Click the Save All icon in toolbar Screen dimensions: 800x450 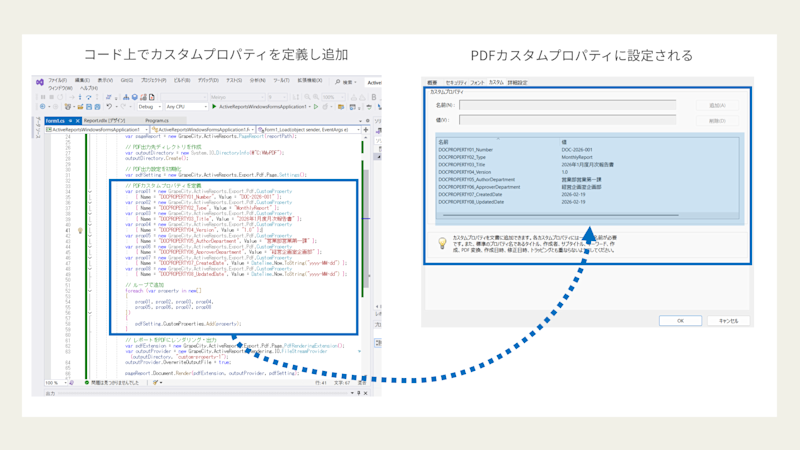pos(97,107)
